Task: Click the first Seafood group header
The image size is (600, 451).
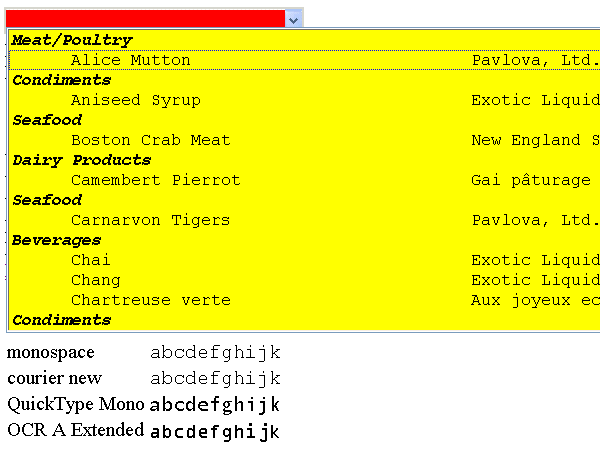Action: [x=47, y=120]
